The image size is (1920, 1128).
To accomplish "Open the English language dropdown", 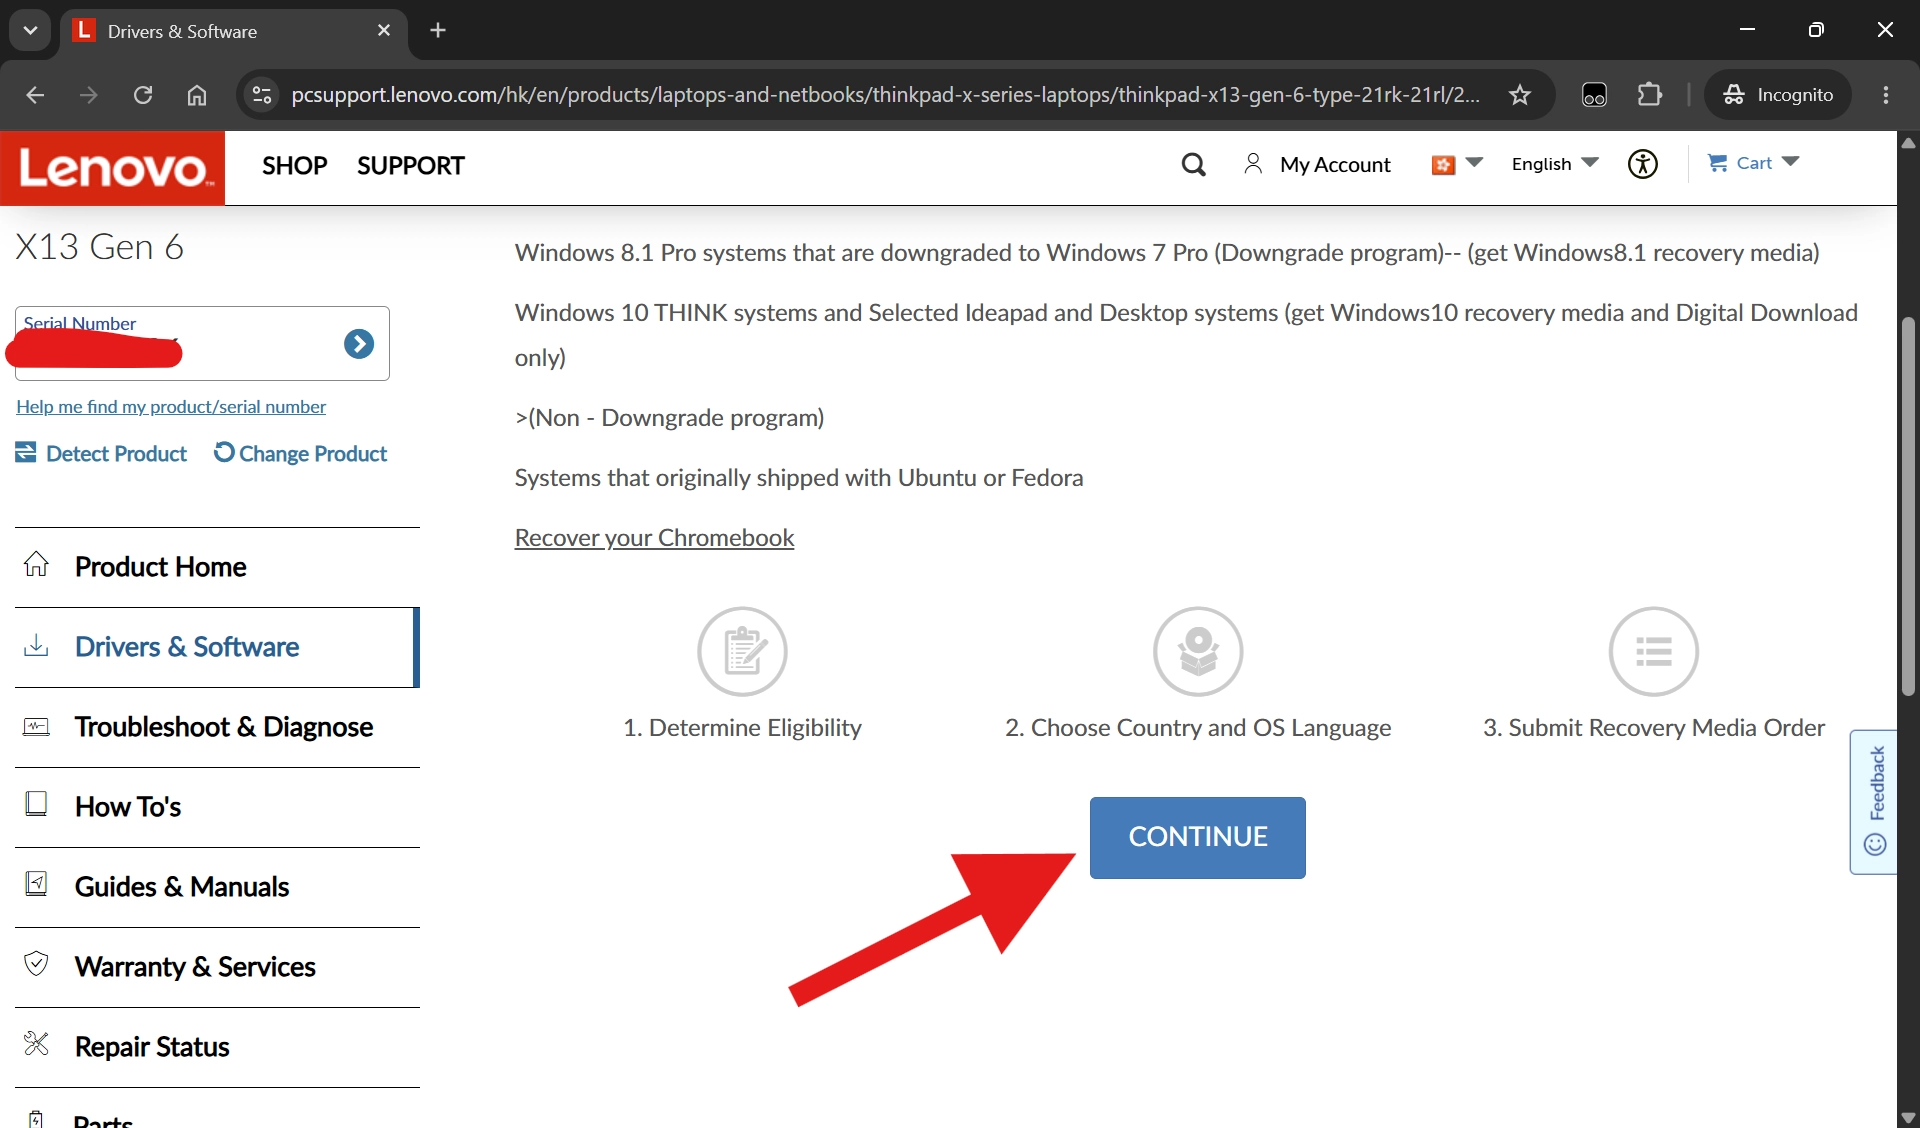I will pyautogui.click(x=1555, y=163).
